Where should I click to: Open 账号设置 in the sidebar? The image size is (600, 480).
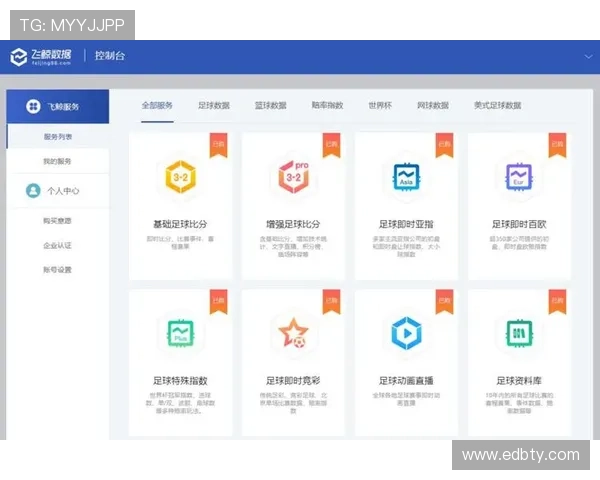[57, 270]
